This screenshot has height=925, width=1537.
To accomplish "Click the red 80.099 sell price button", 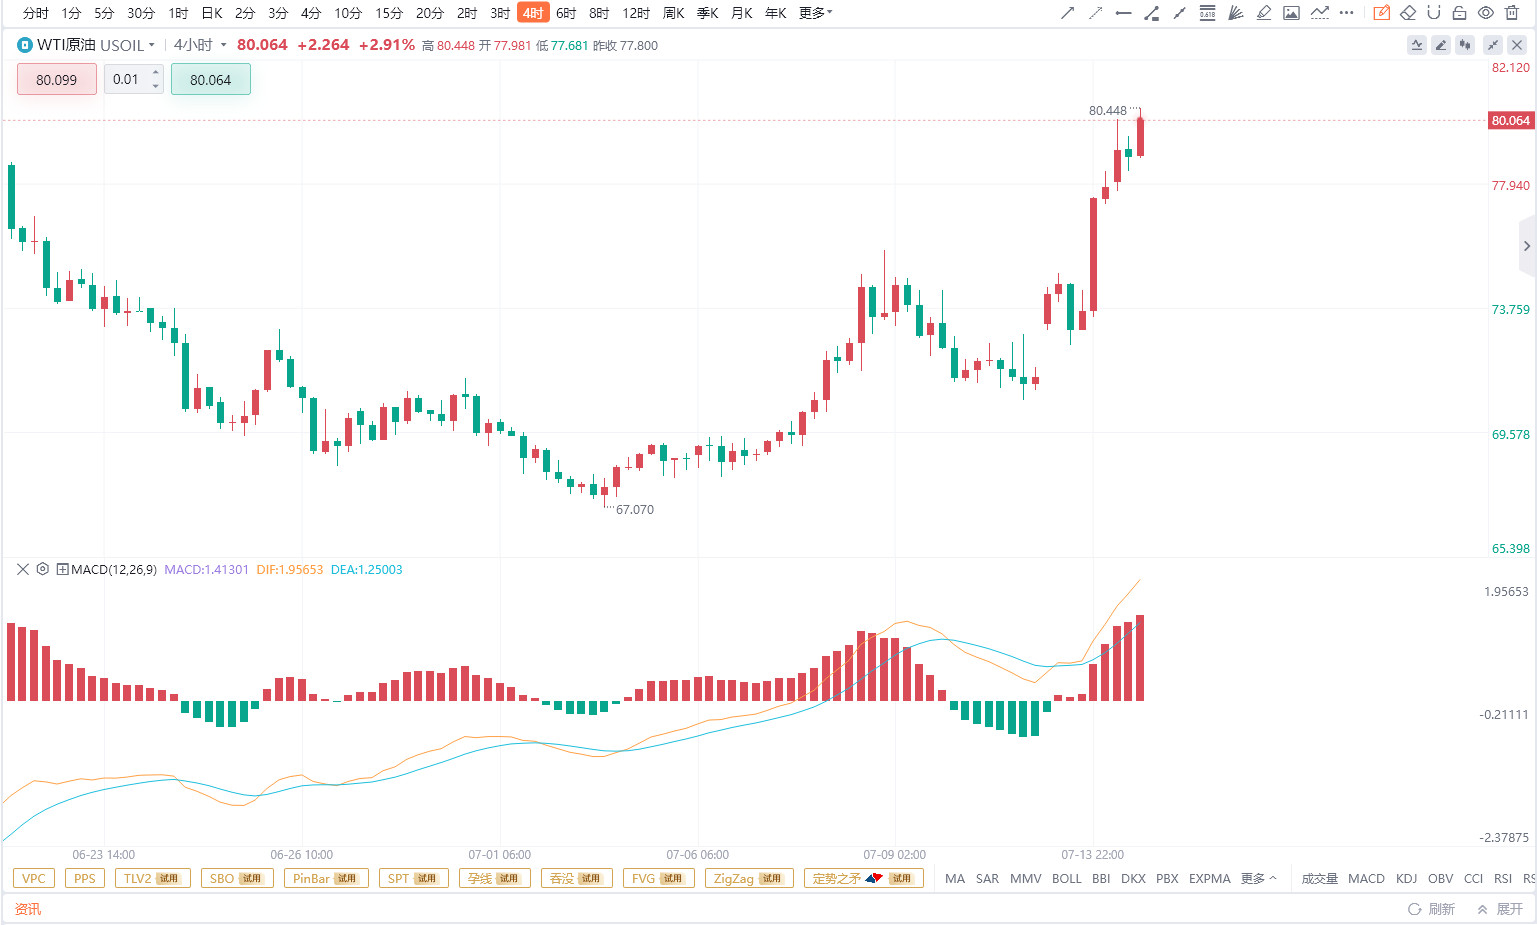I will [57, 80].
